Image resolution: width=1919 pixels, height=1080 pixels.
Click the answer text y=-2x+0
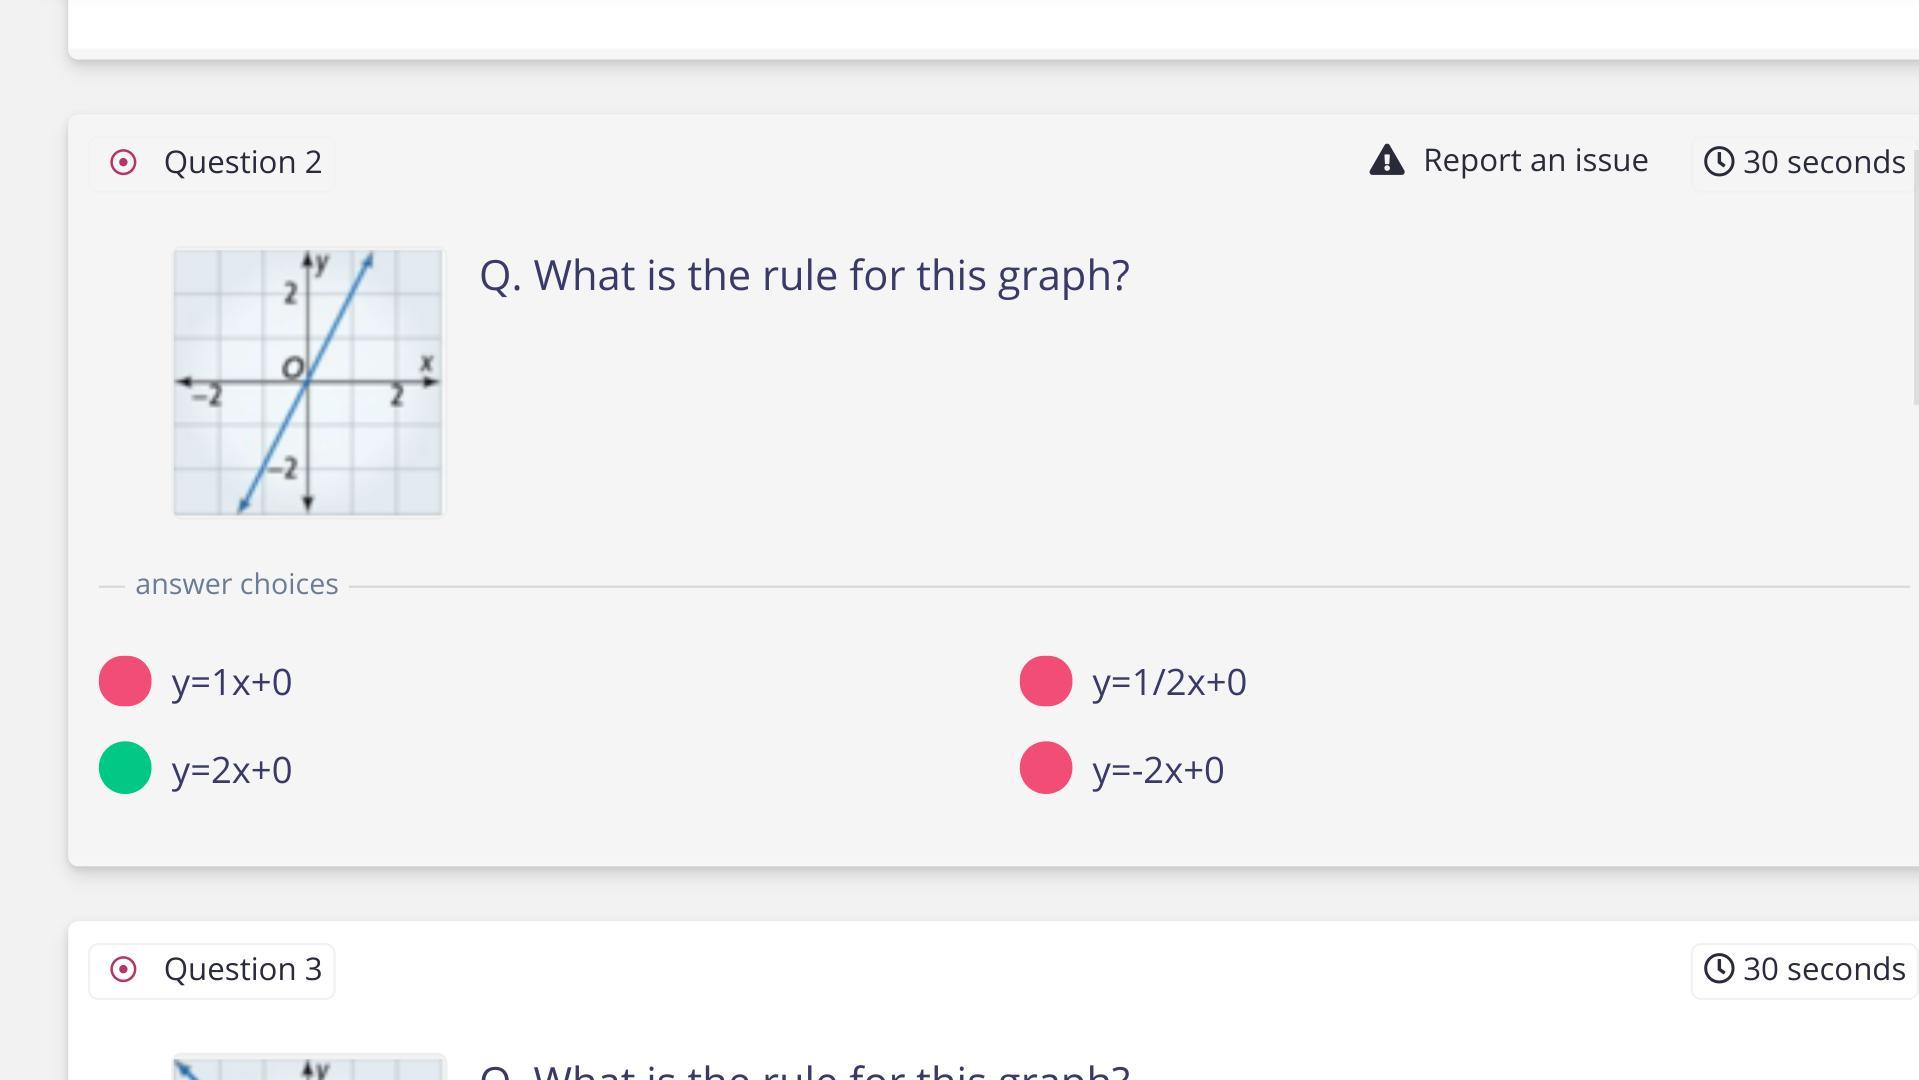click(1158, 770)
